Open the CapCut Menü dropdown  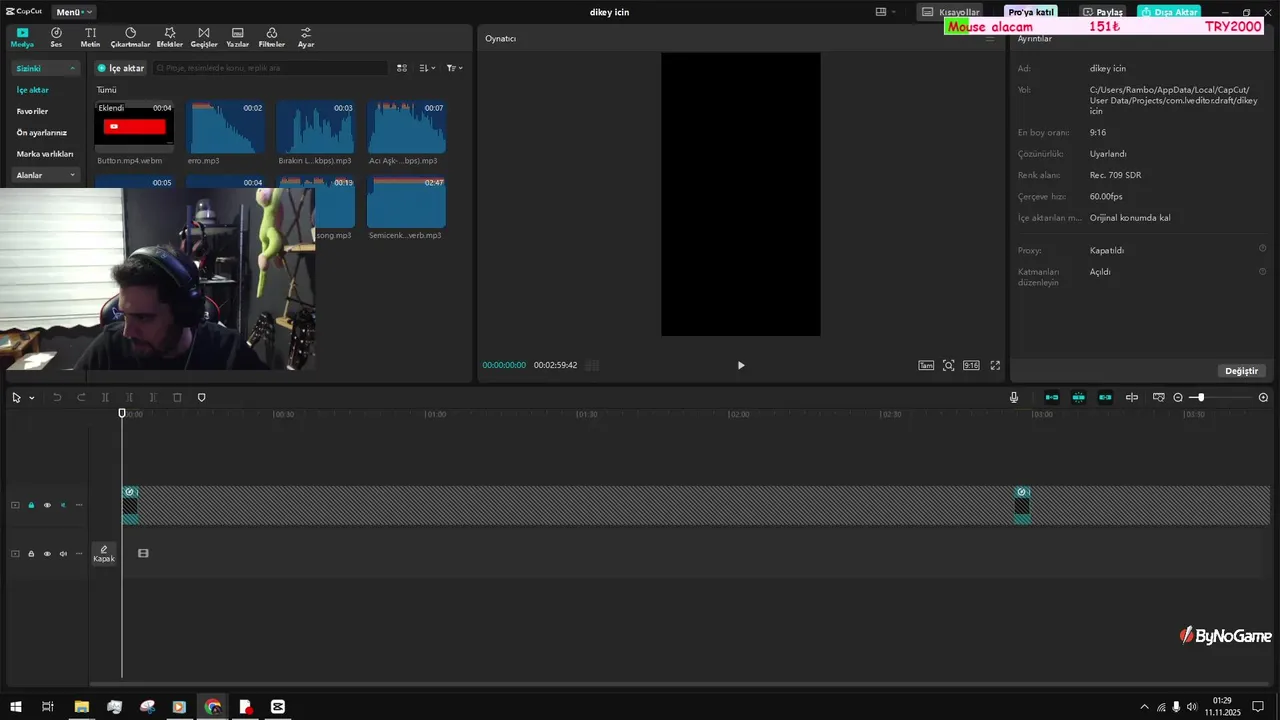pos(74,12)
